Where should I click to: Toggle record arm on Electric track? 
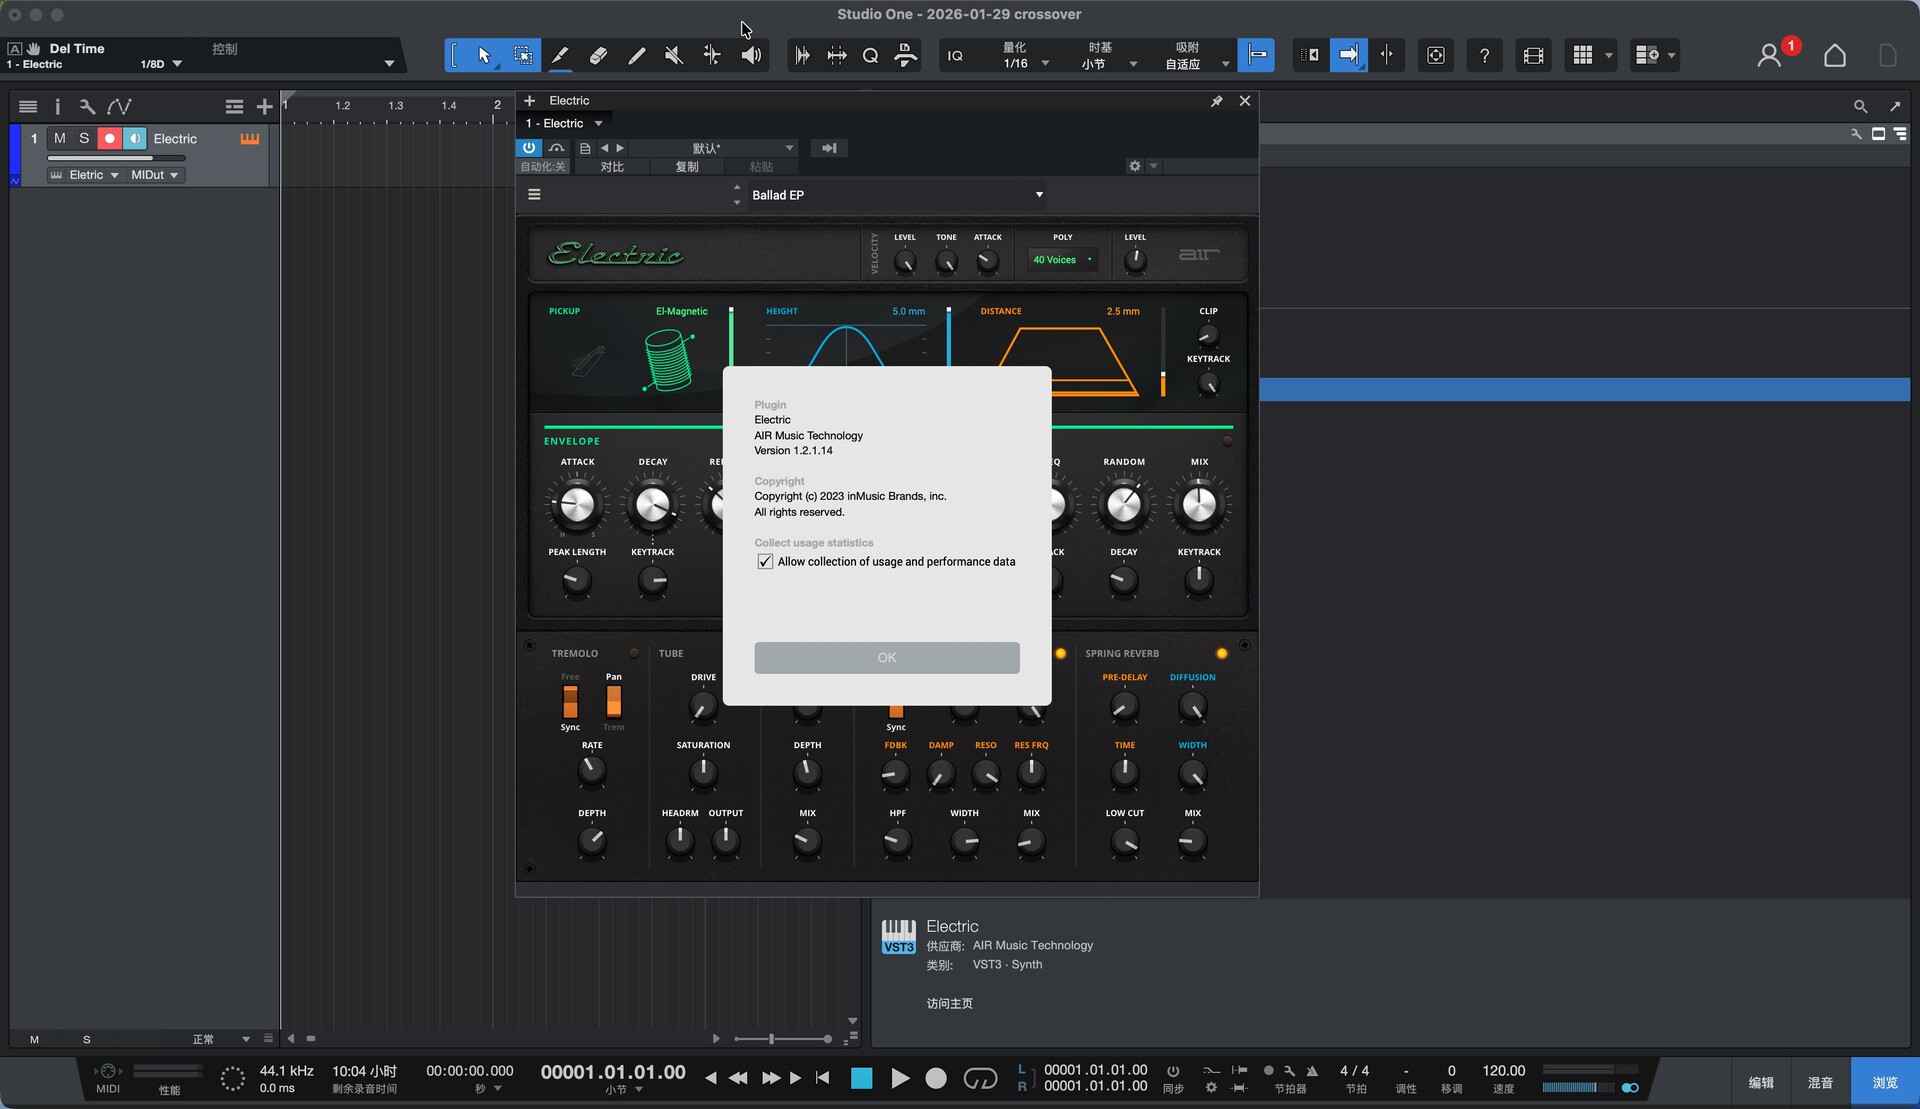[x=110, y=138]
